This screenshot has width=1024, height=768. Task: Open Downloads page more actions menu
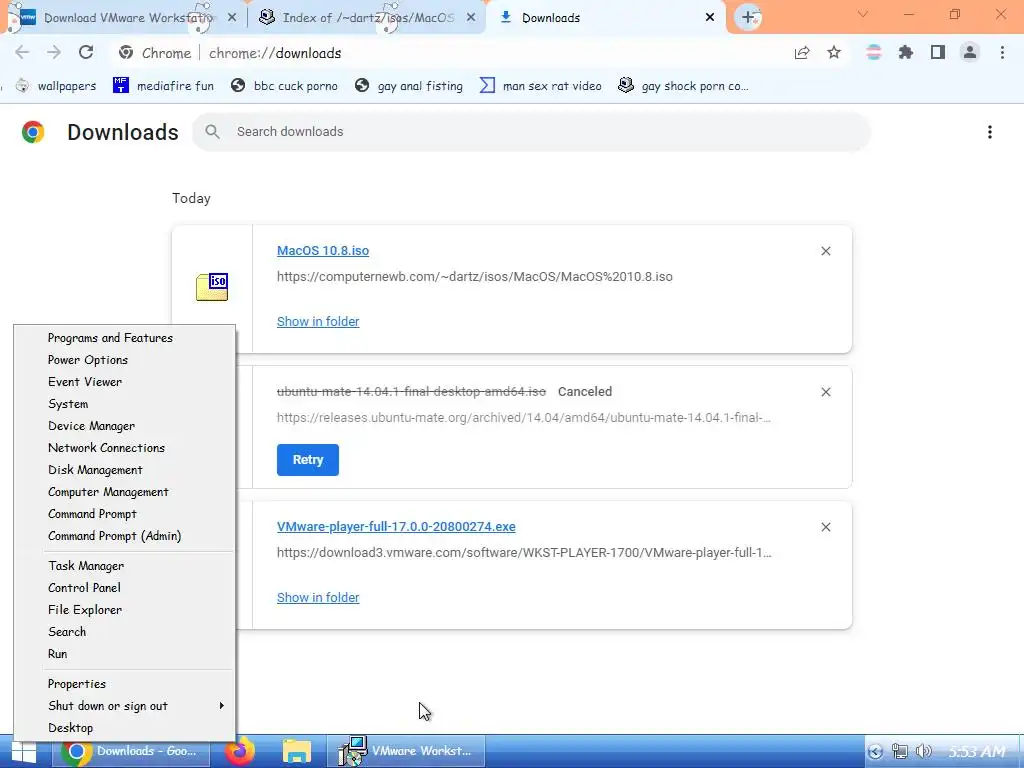[x=990, y=132]
